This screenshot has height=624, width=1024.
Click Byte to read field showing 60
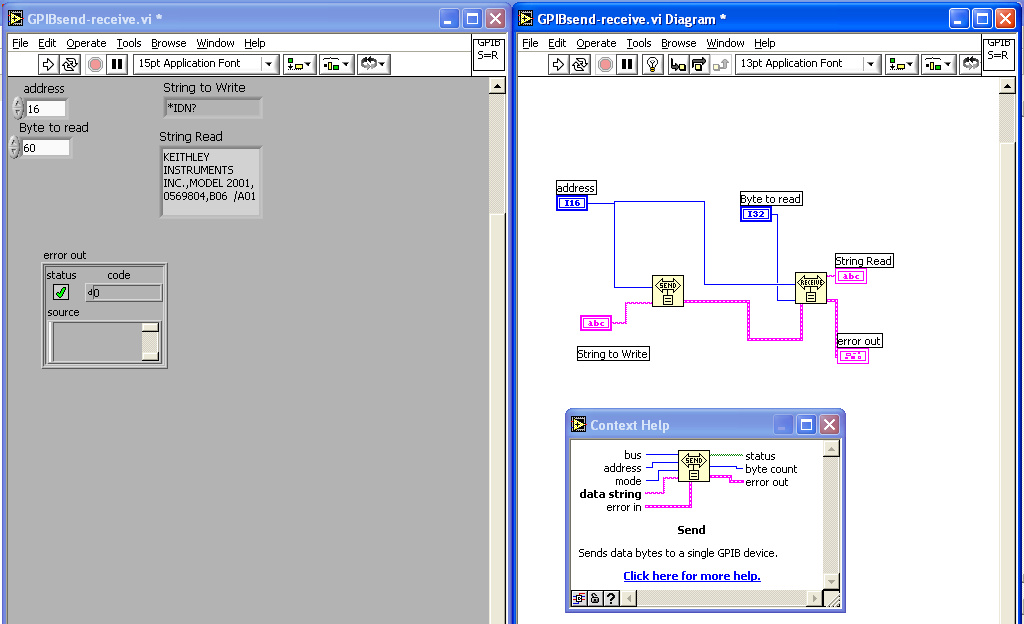(x=45, y=148)
